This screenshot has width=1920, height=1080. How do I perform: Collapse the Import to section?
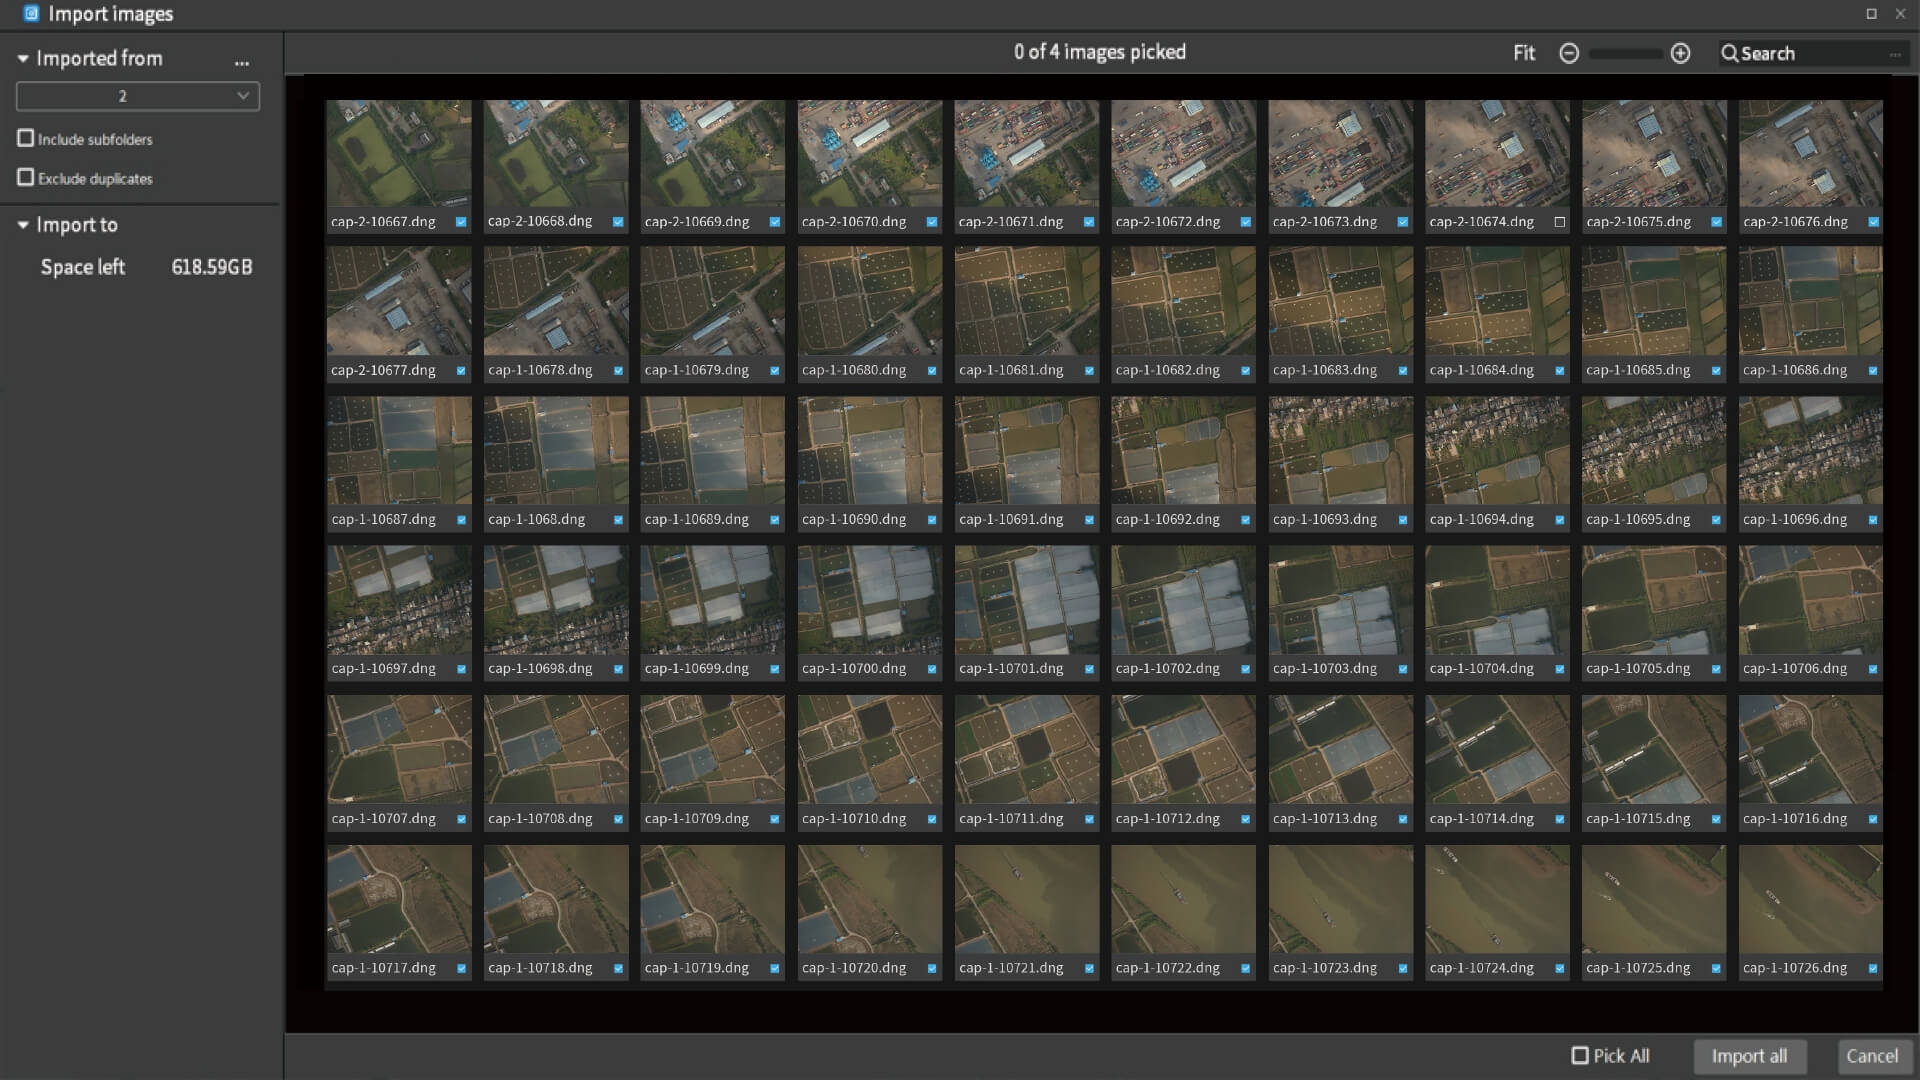click(x=22, y=225)
